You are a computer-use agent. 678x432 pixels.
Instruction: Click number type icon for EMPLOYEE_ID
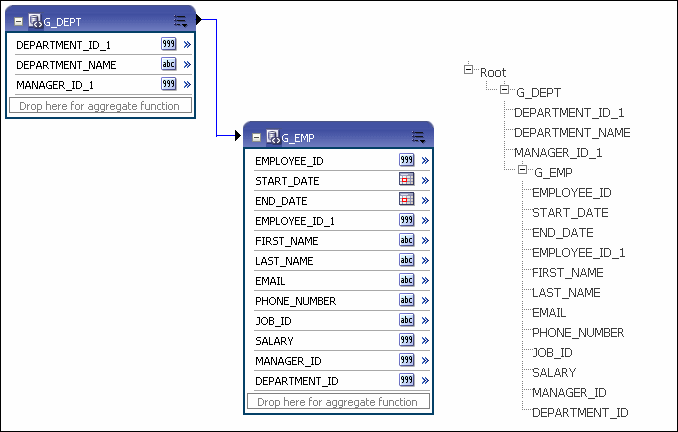(406, 160)
